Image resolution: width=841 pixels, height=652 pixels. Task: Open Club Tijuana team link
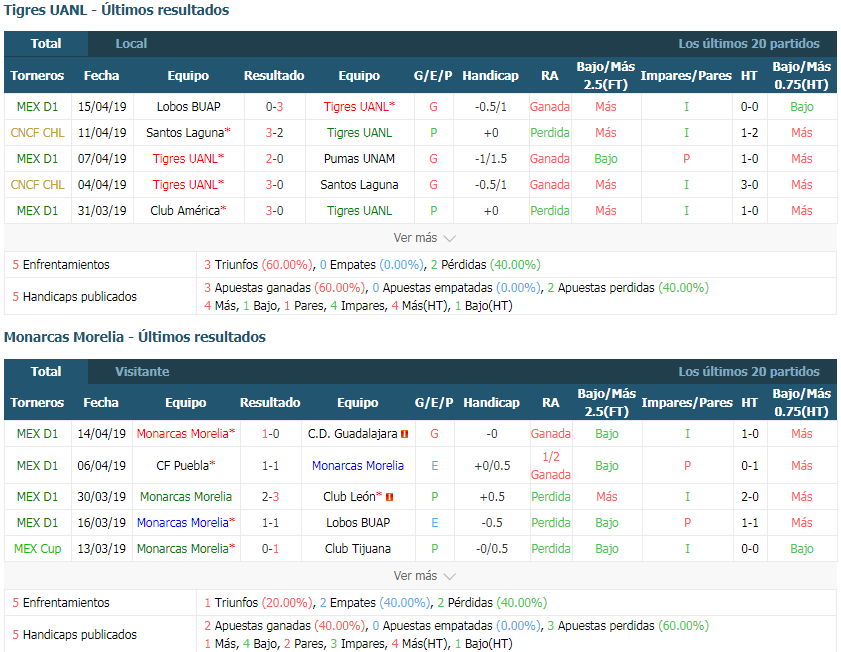(358, 549)
